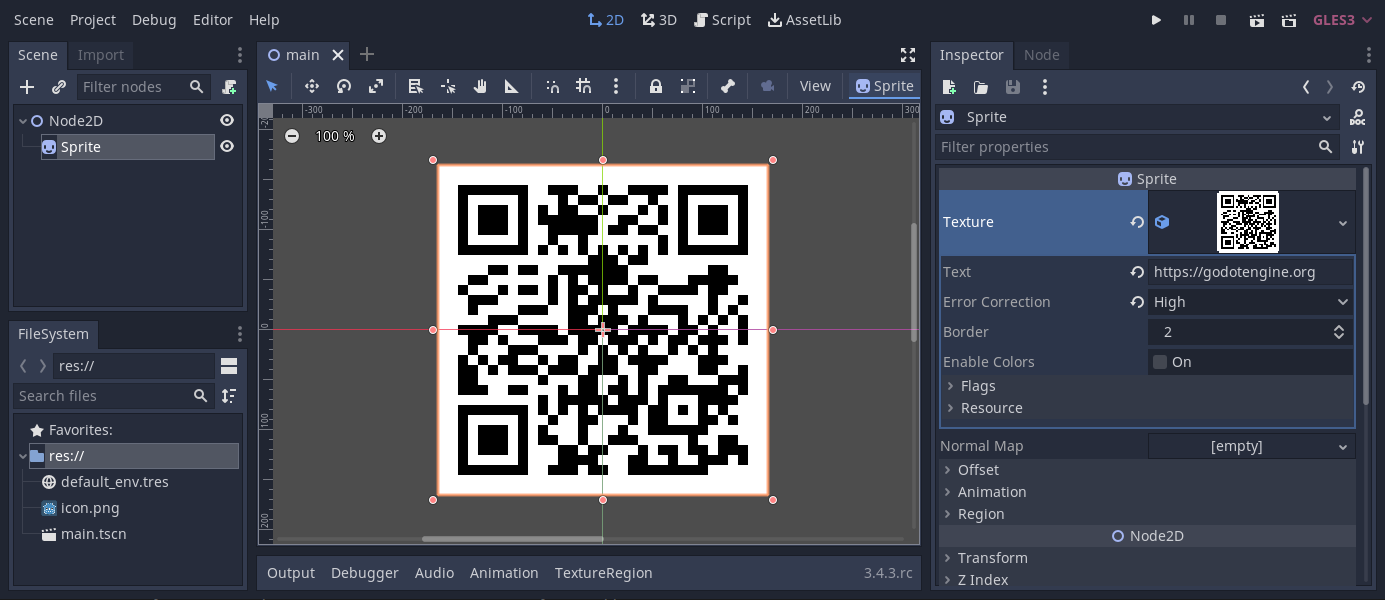
Task: Select the pivot change tool
Action: coord(448,86)
